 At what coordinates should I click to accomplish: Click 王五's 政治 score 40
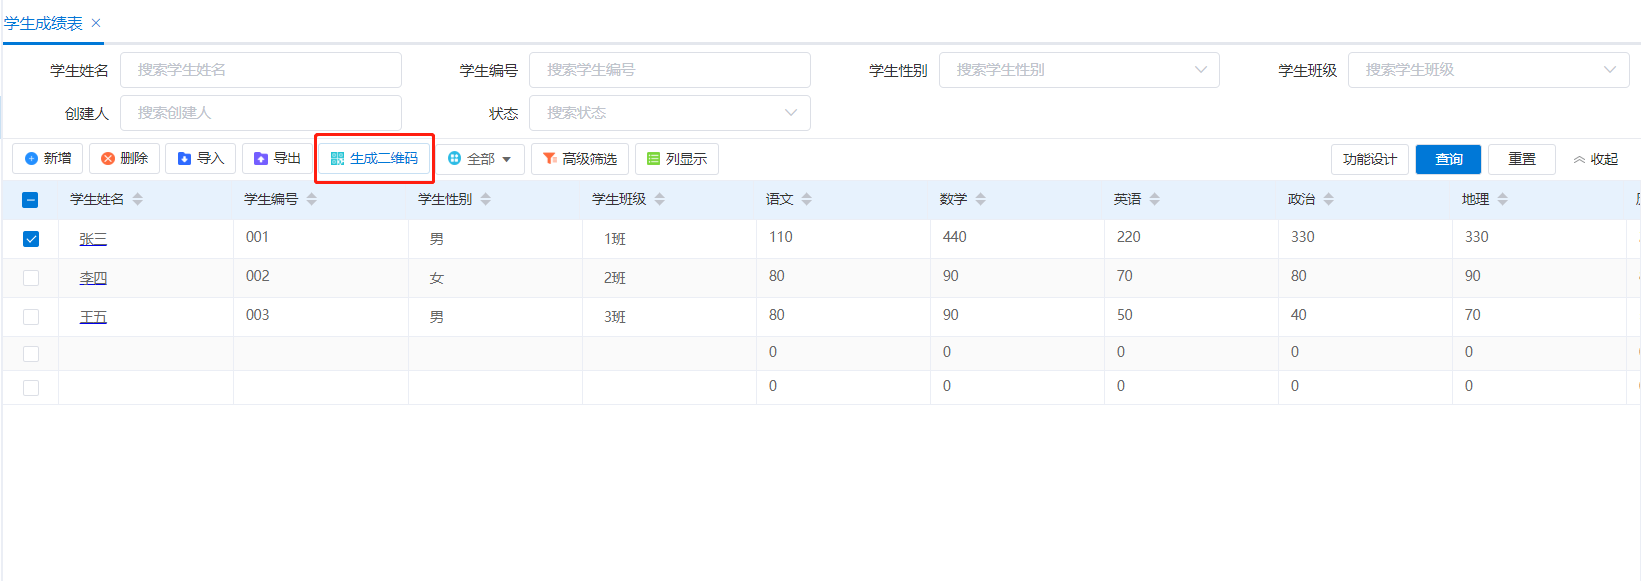(x=1299, y=315)
